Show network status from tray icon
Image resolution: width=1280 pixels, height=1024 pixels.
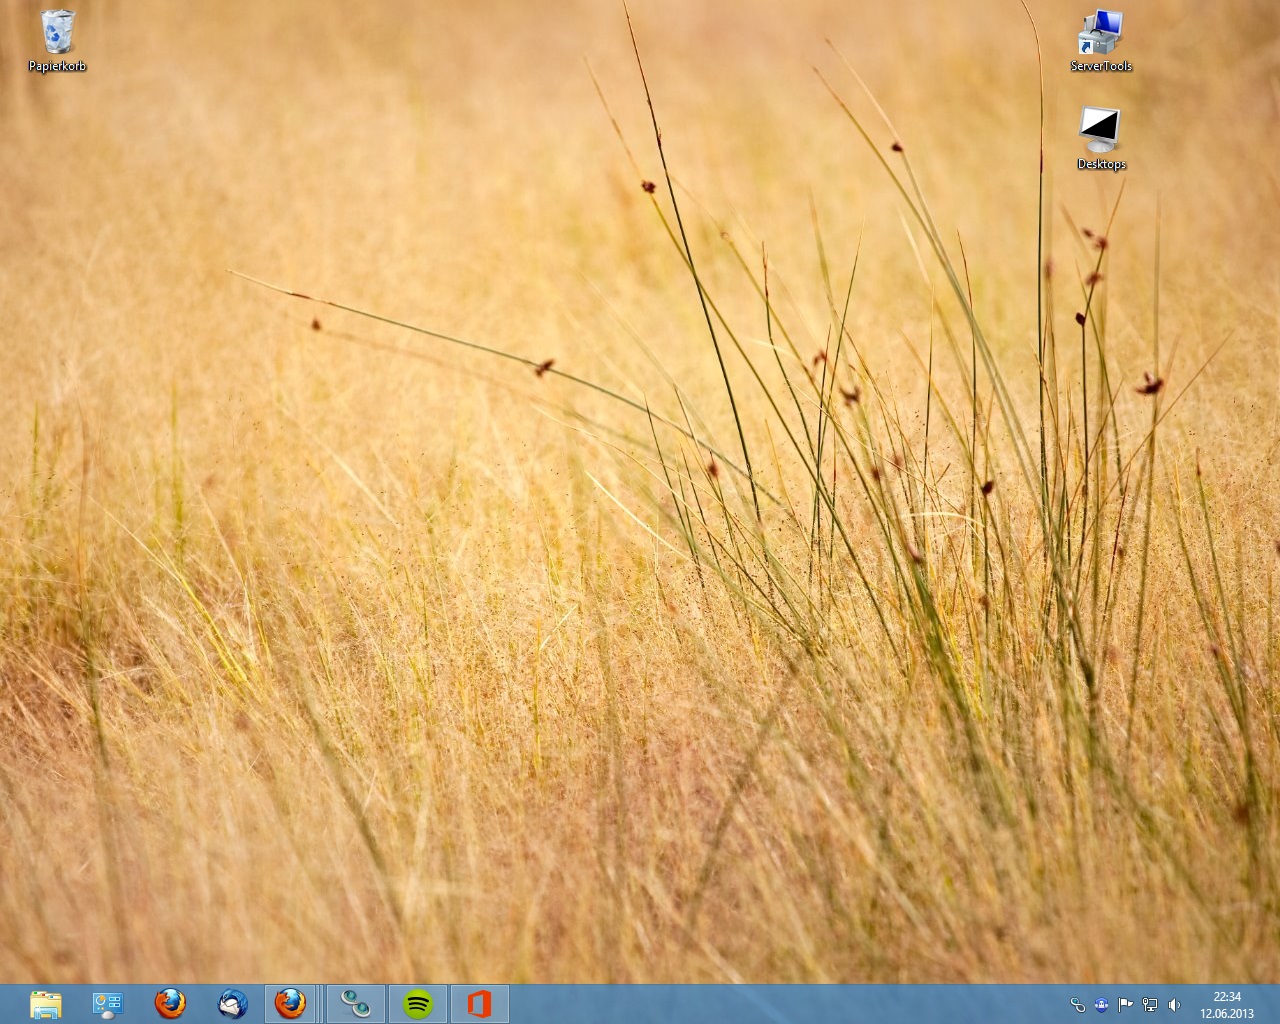[x=1150, y=1005]
